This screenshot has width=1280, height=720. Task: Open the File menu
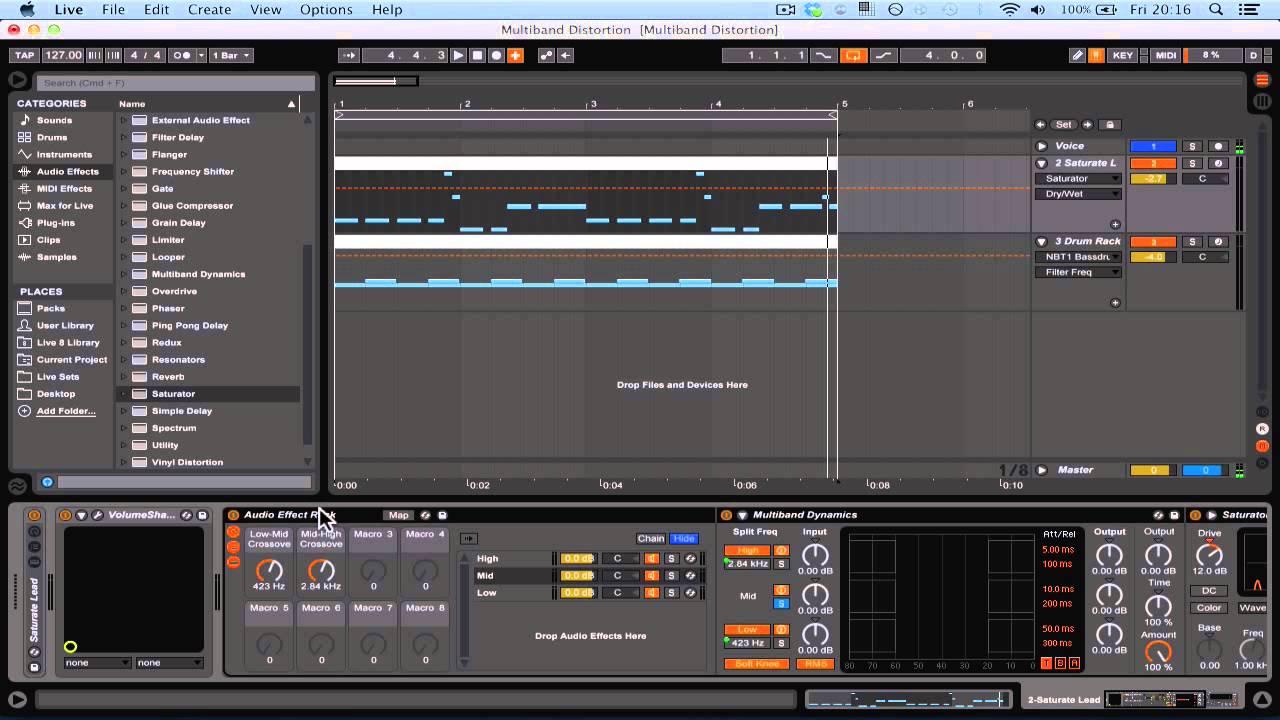coord(113,9)
